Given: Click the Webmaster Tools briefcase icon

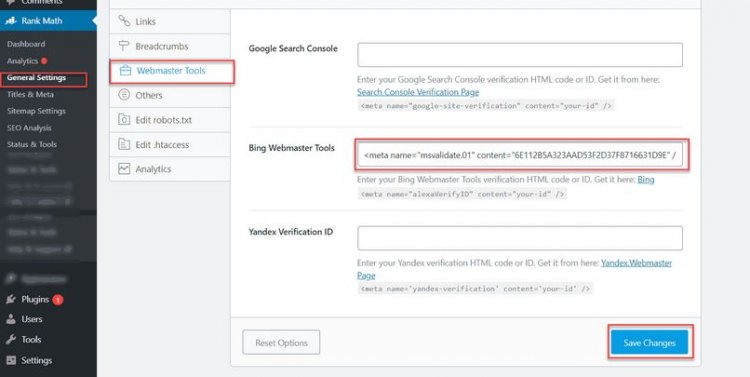Looking at the screenshot, I should pyautogui.click(x=125, y=71).
